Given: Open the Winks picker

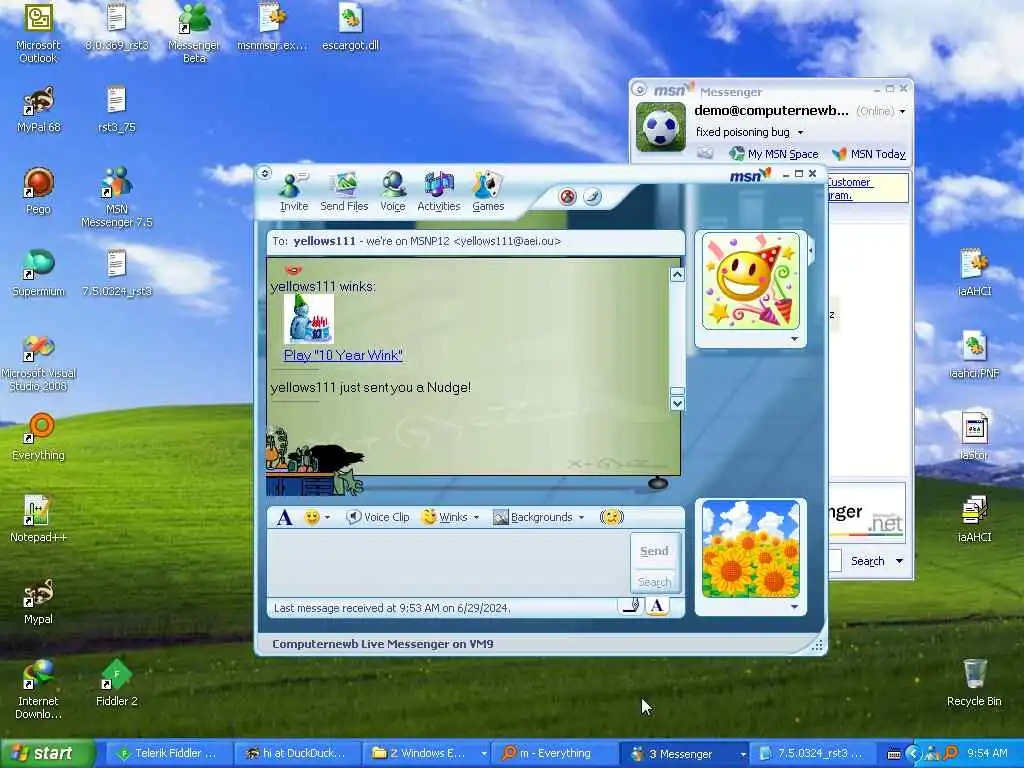Looking at the screenshot, I should click(445, 517).
